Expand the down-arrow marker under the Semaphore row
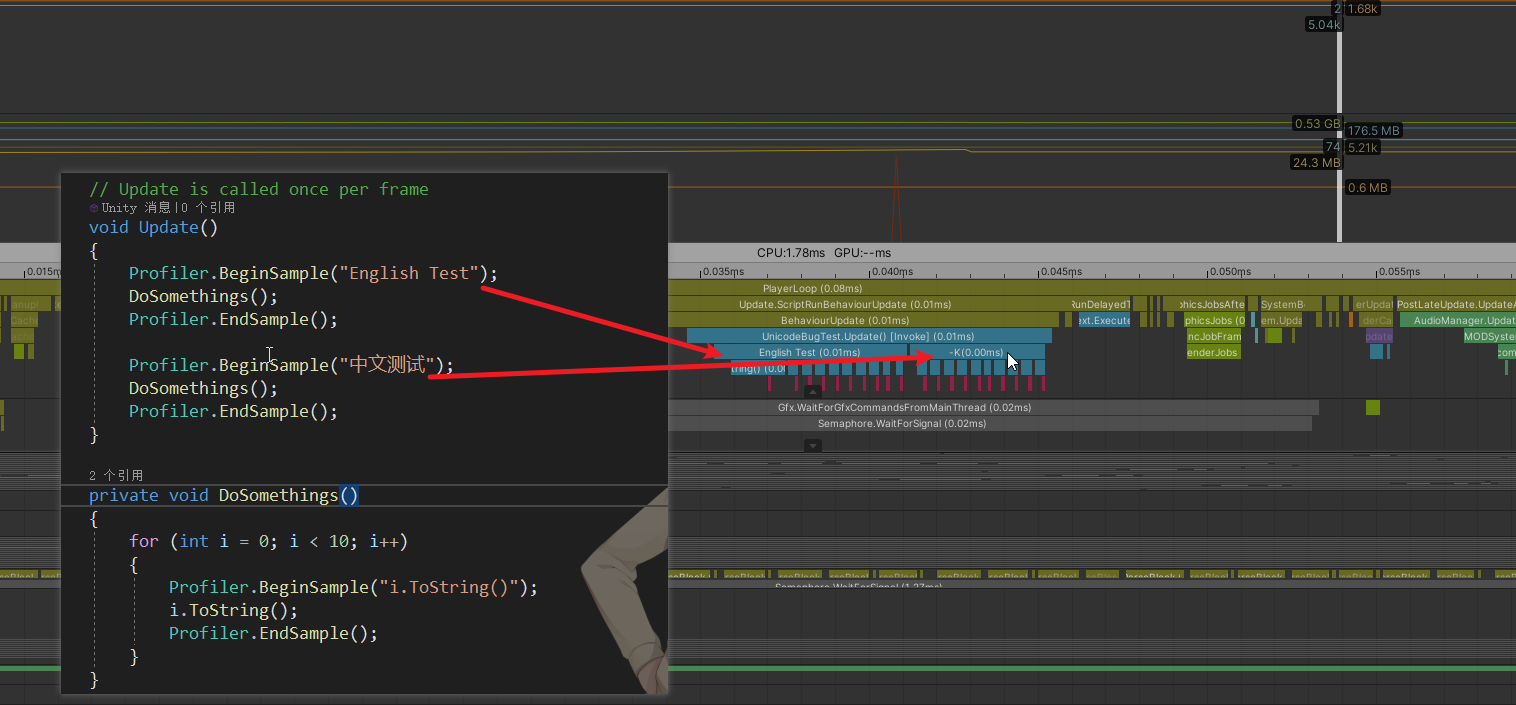Viewport: 1516px width, 705px height. pyautogui.click(x=812, y=444)
